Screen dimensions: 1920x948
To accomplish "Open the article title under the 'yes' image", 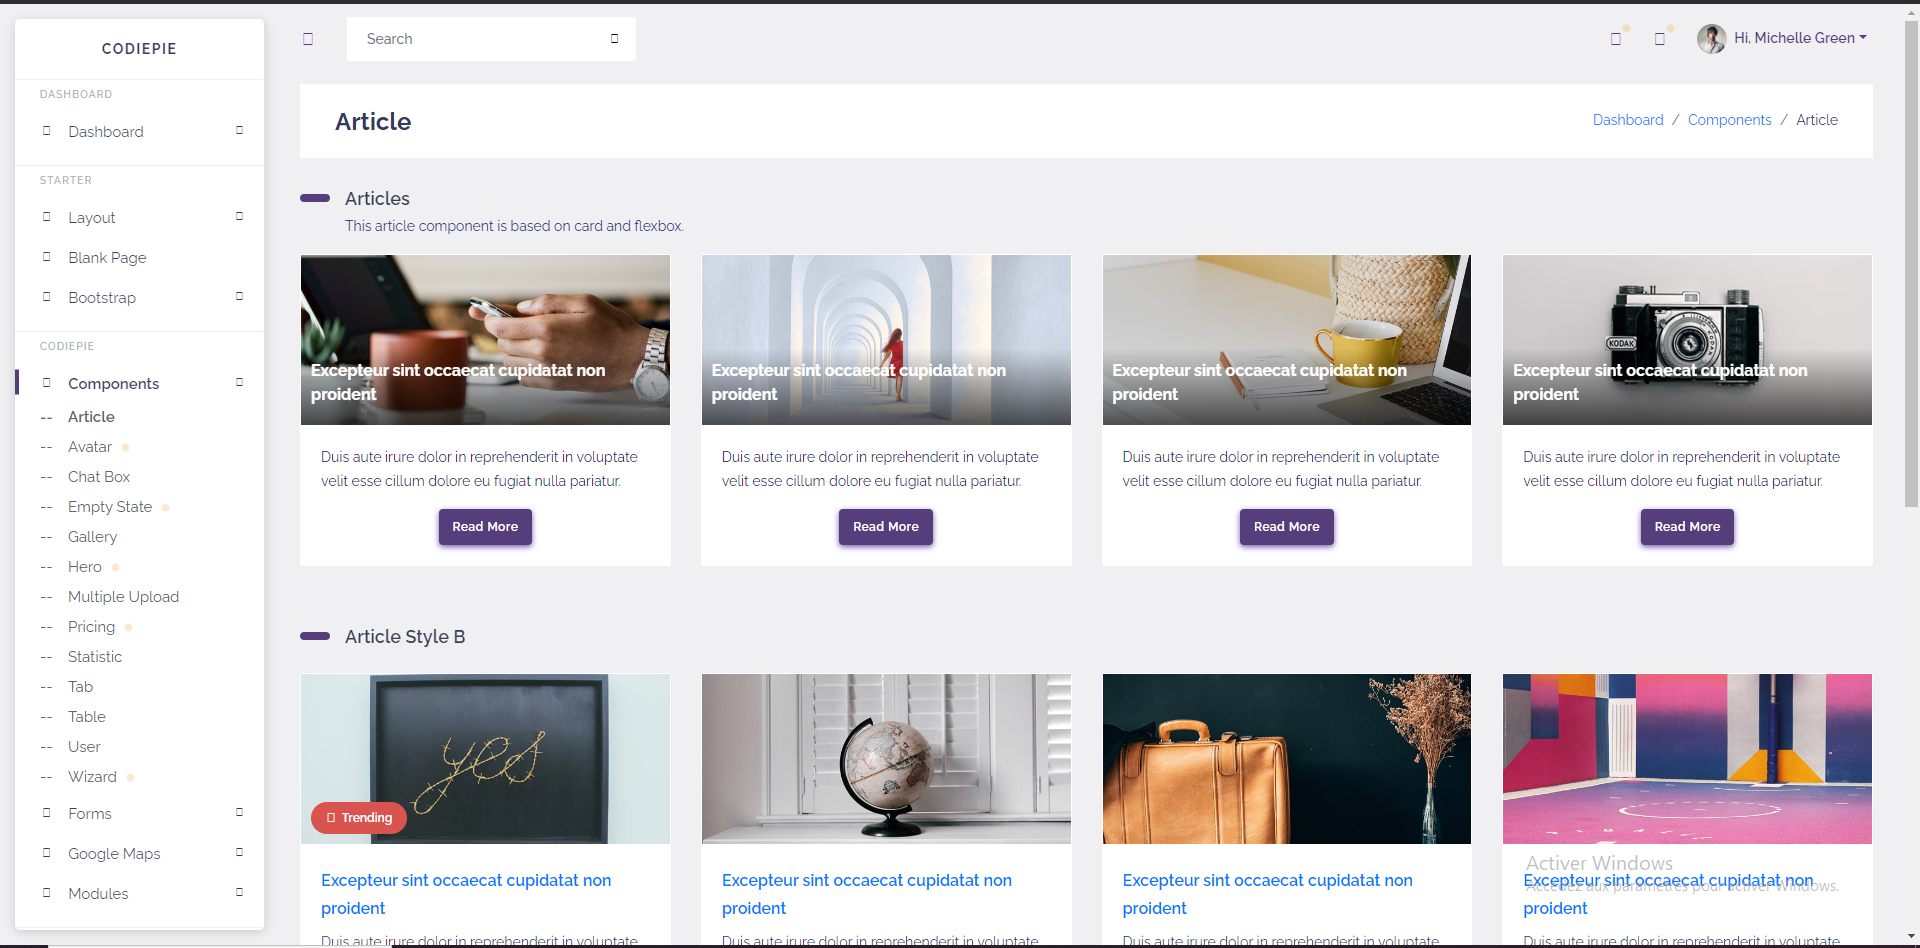I will pos(466,894).
